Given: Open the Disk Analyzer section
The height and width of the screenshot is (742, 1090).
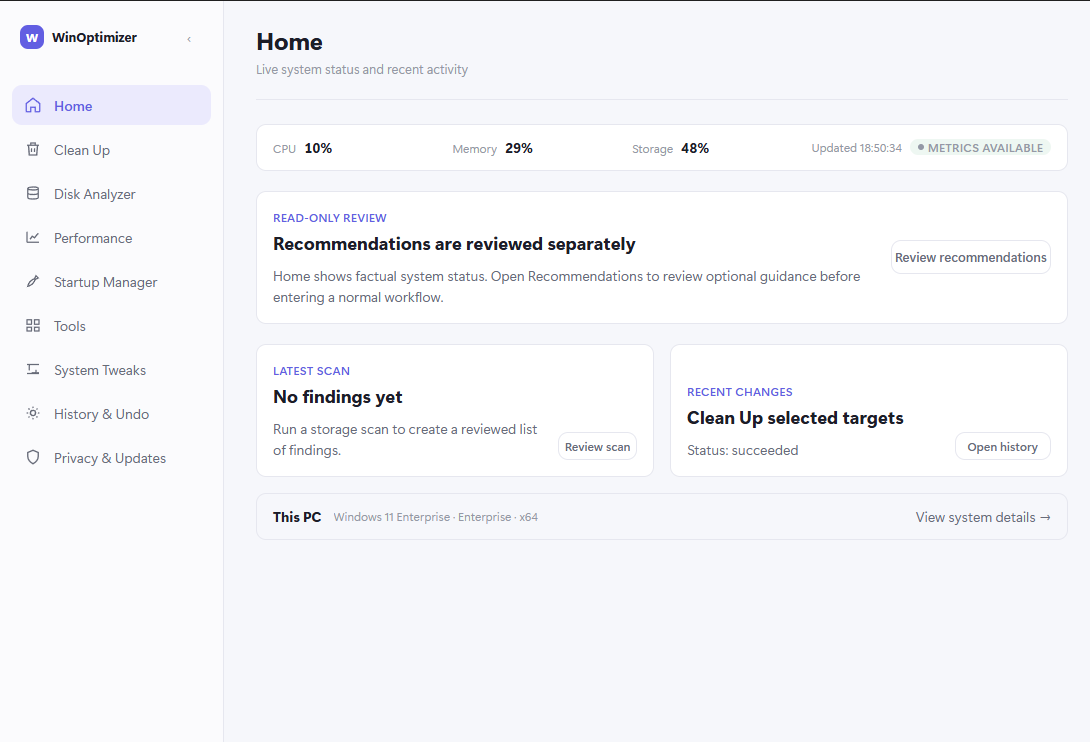Looking at the screenshot, I should point(111,194).
